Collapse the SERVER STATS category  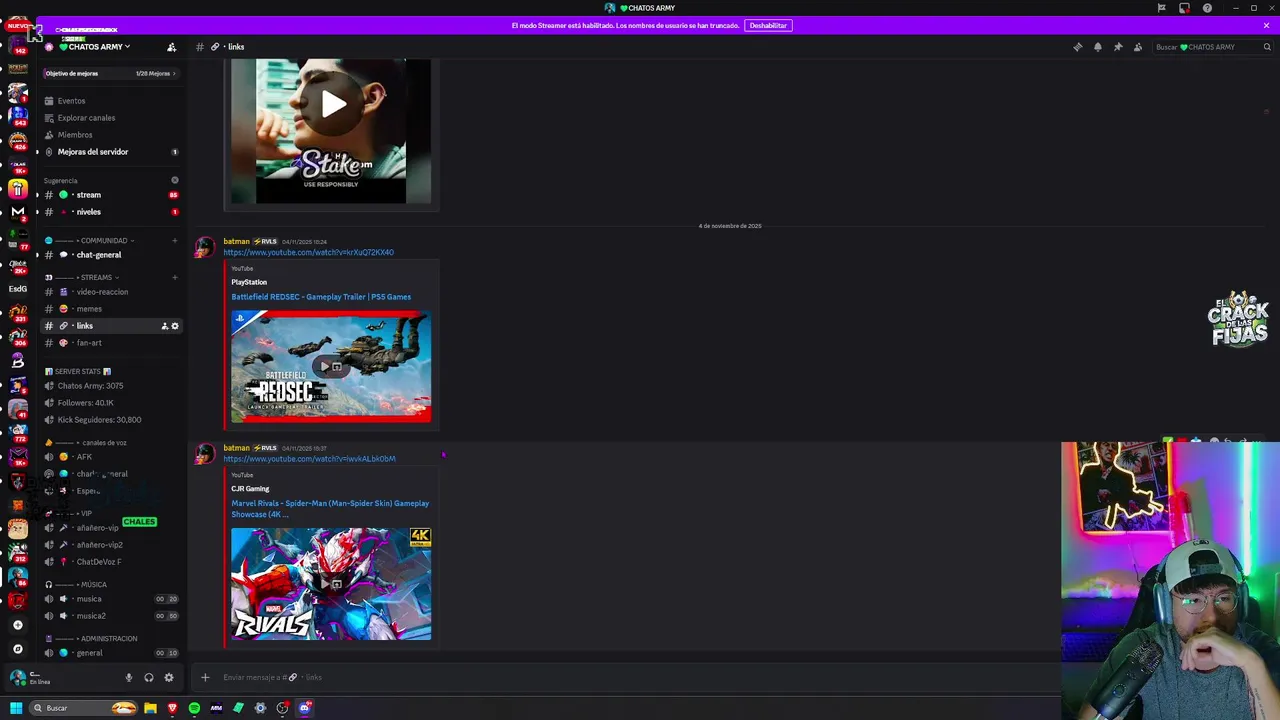(x=78, y=371)
